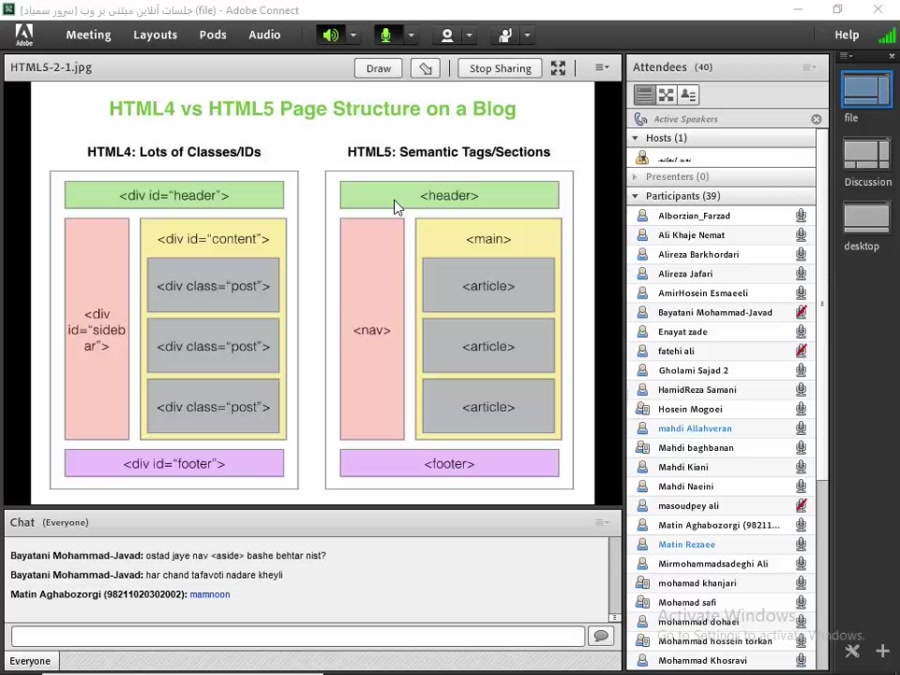The height and width of the screenshot is (675, 900).
Task: Collapse the Hosts group
Action: click(636, 138)
